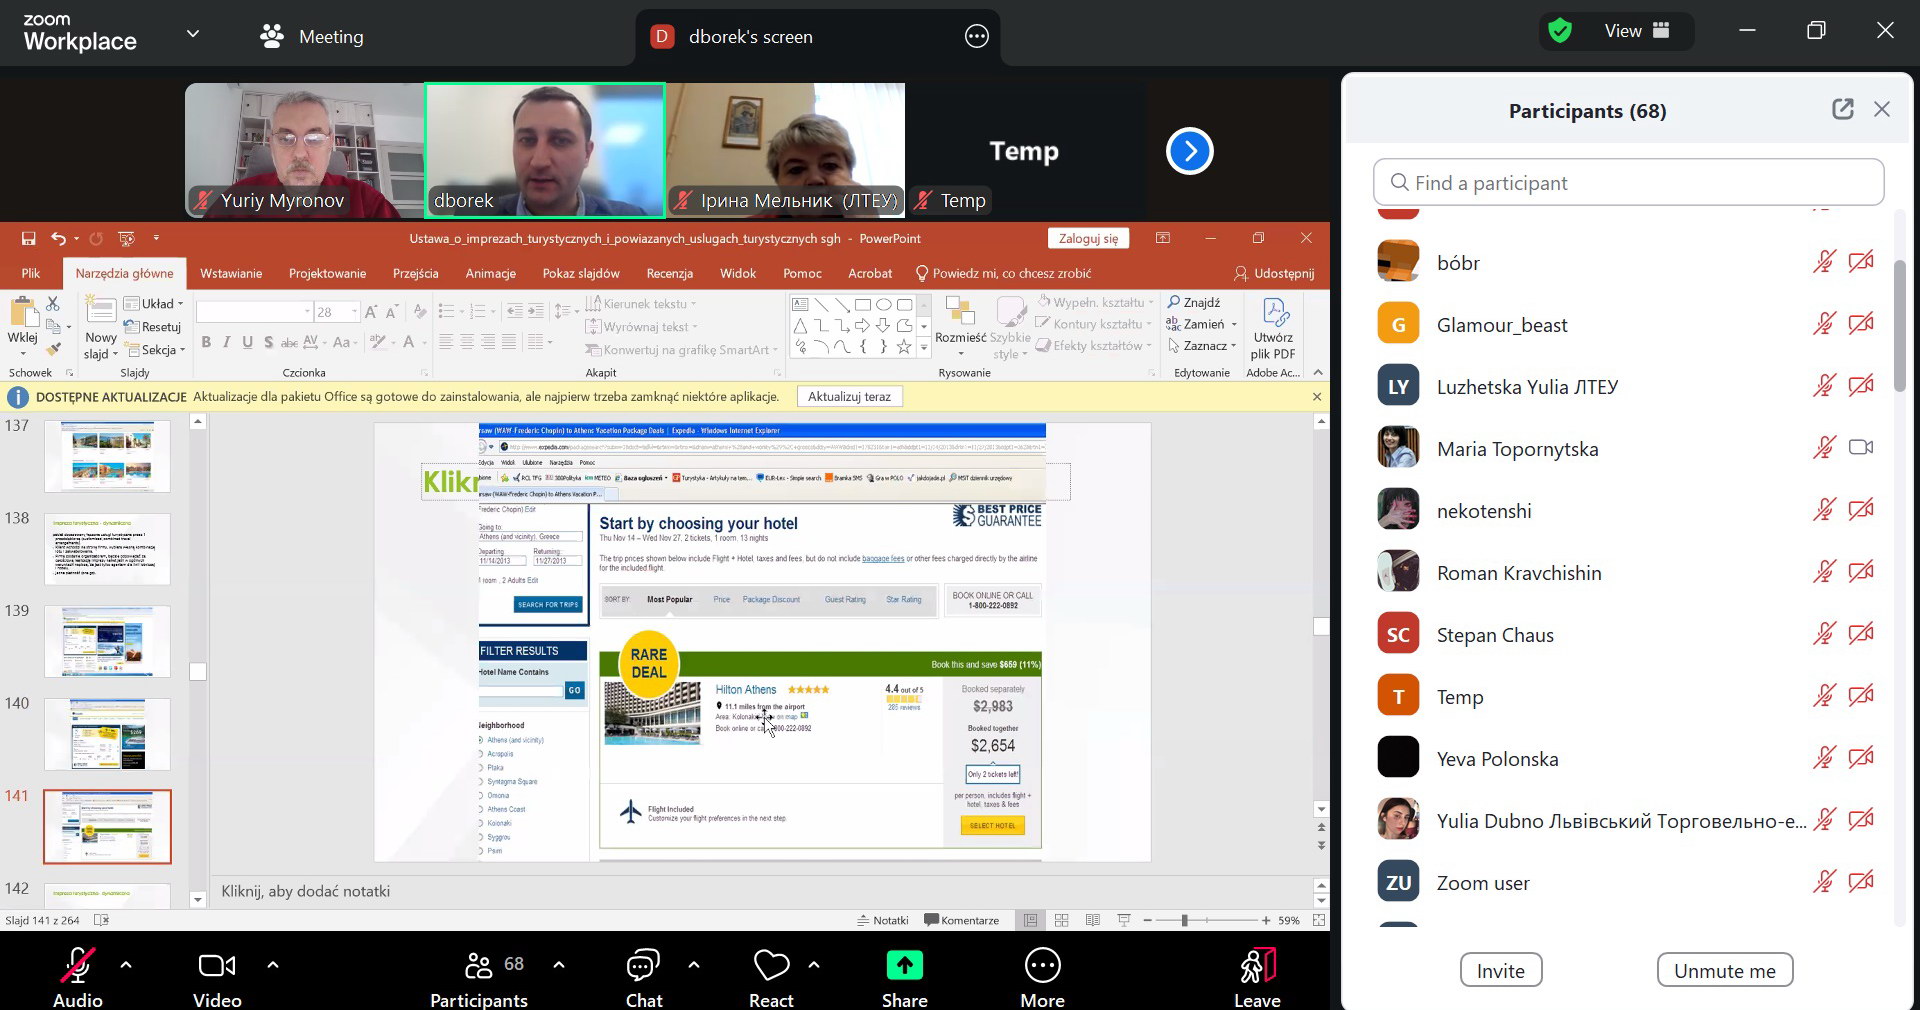Click the Unmute me button
Screen dimensions: 1920x1010
pyautogui.click(x=1724, y=970)
